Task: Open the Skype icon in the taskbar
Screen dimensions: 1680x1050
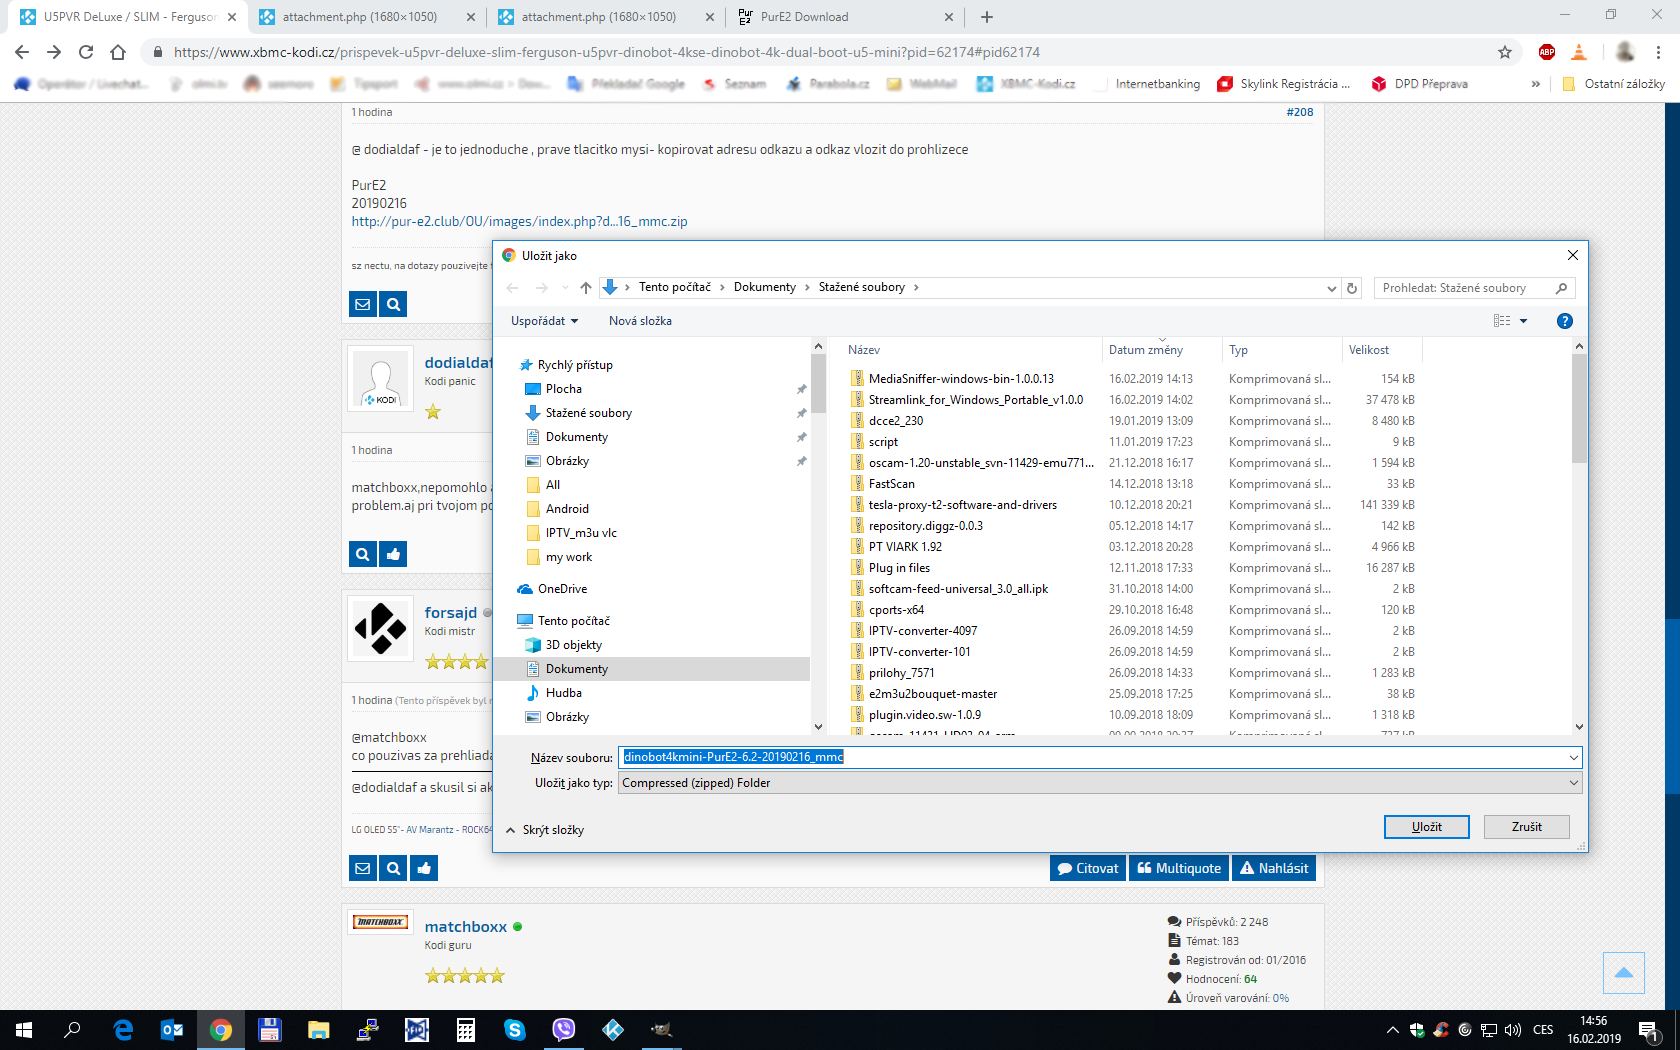Action: point(515,1029)
